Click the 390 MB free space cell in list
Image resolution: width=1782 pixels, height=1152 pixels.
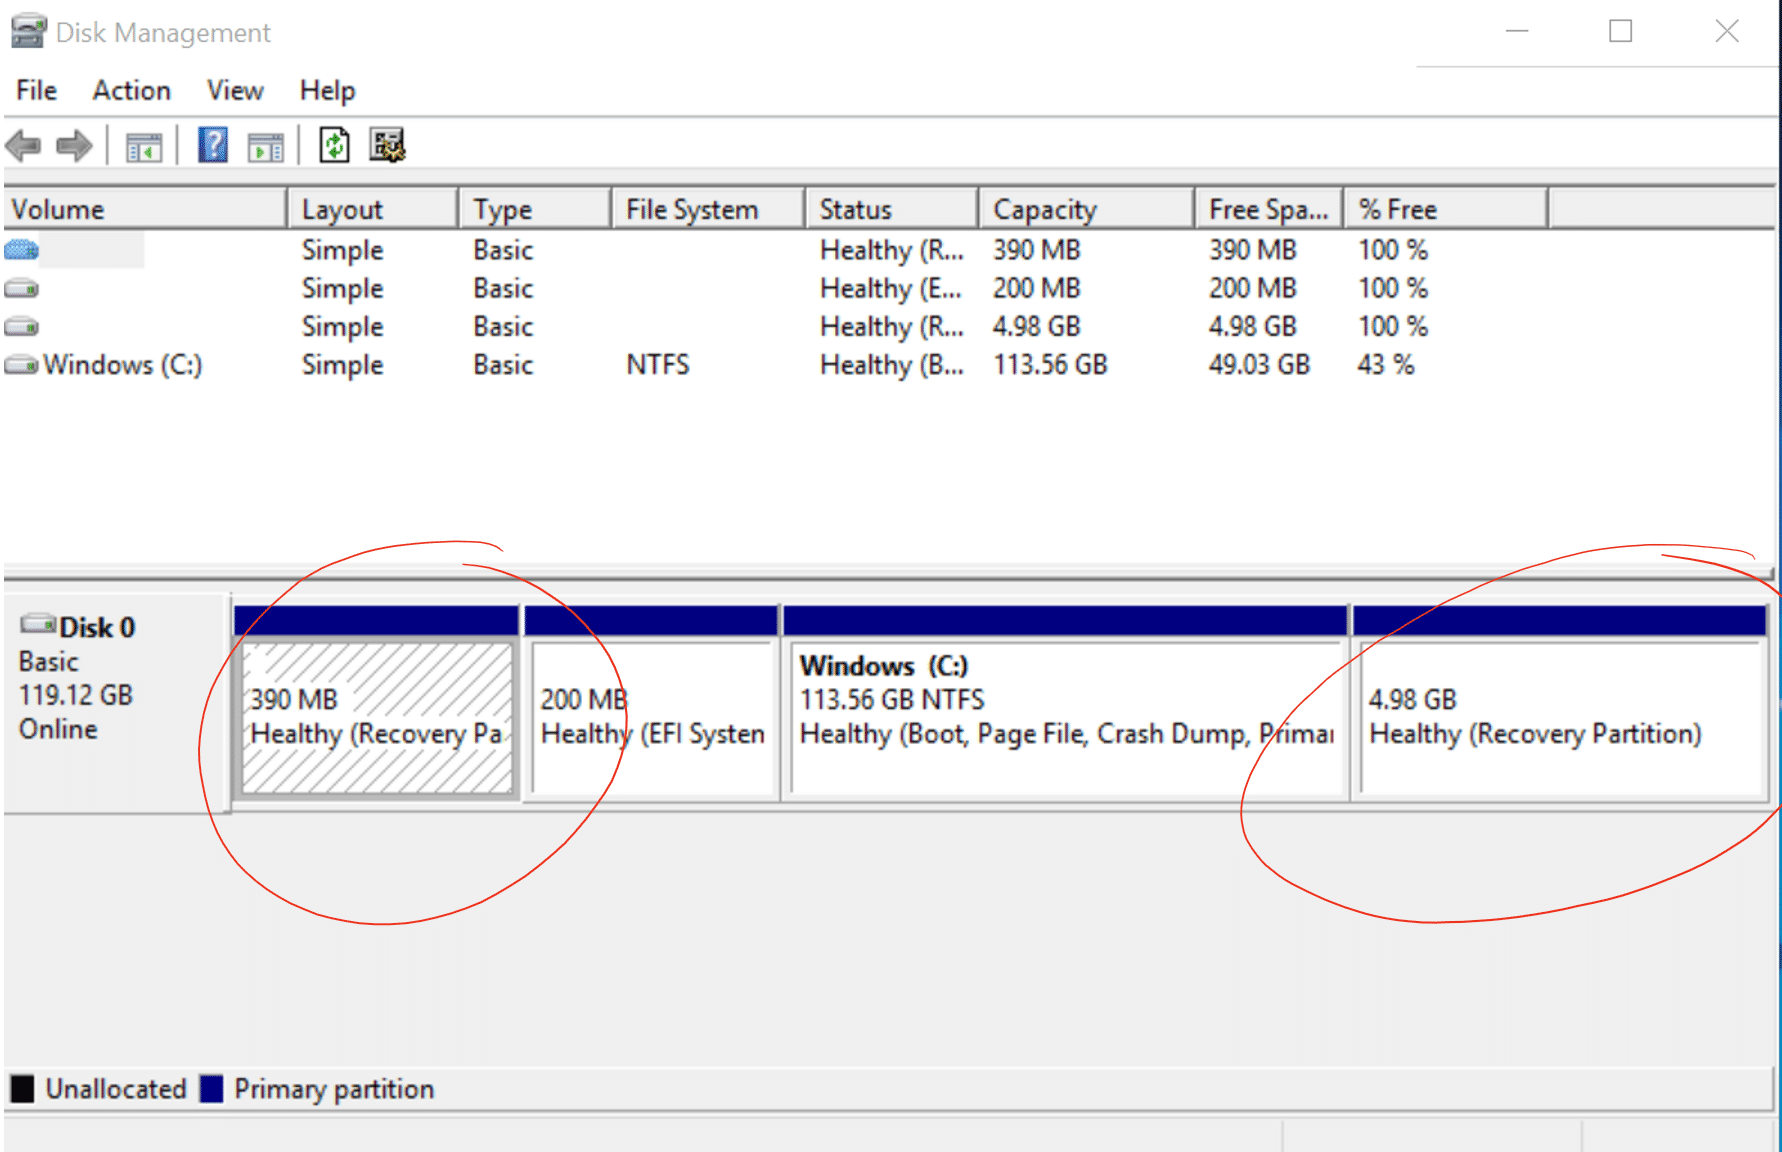pos(1252,250)
